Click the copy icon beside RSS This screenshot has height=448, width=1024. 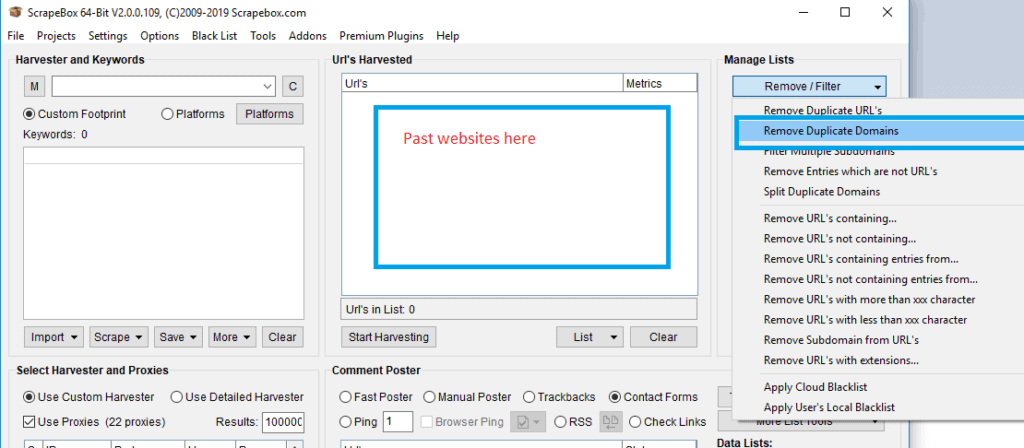click(x=611, y=422)
